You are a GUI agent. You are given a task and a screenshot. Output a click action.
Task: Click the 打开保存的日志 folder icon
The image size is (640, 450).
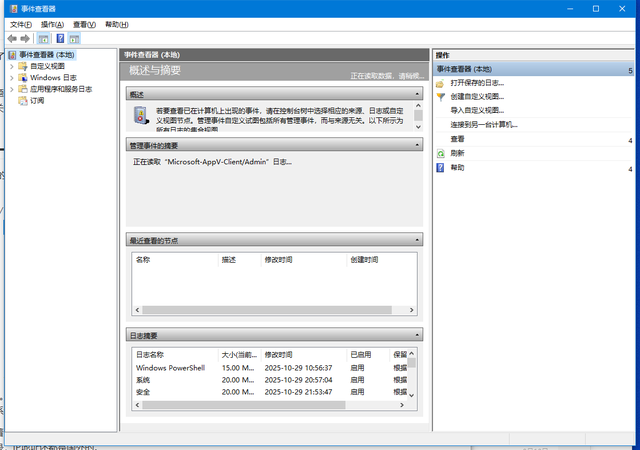coord(440,83)
